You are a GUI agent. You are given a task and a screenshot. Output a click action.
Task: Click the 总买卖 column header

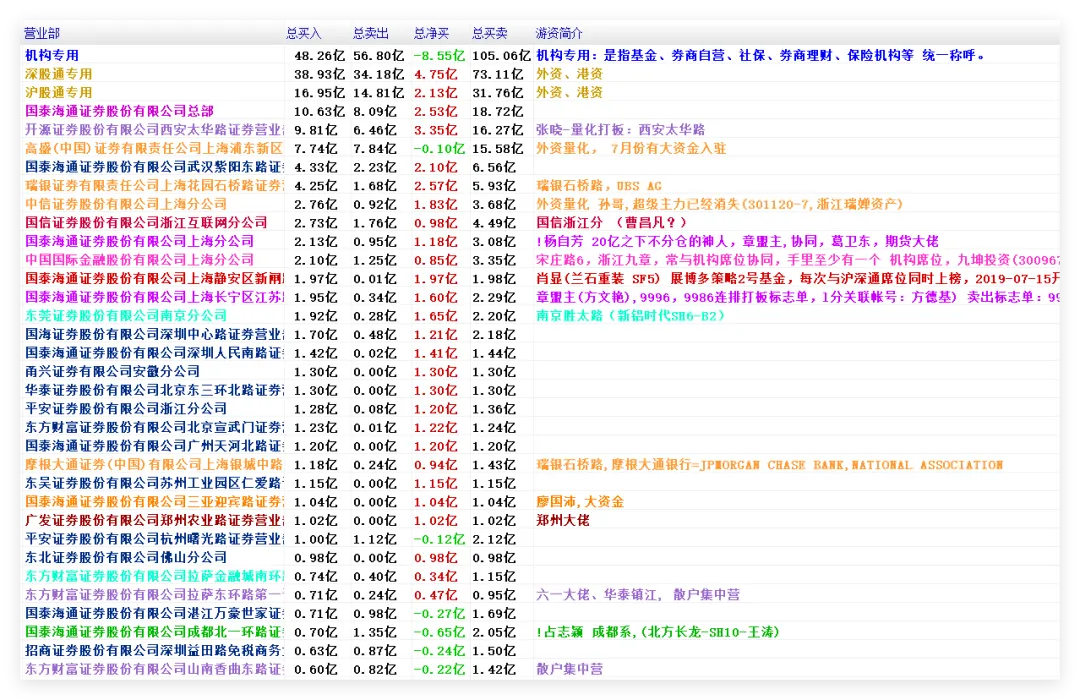490,33
